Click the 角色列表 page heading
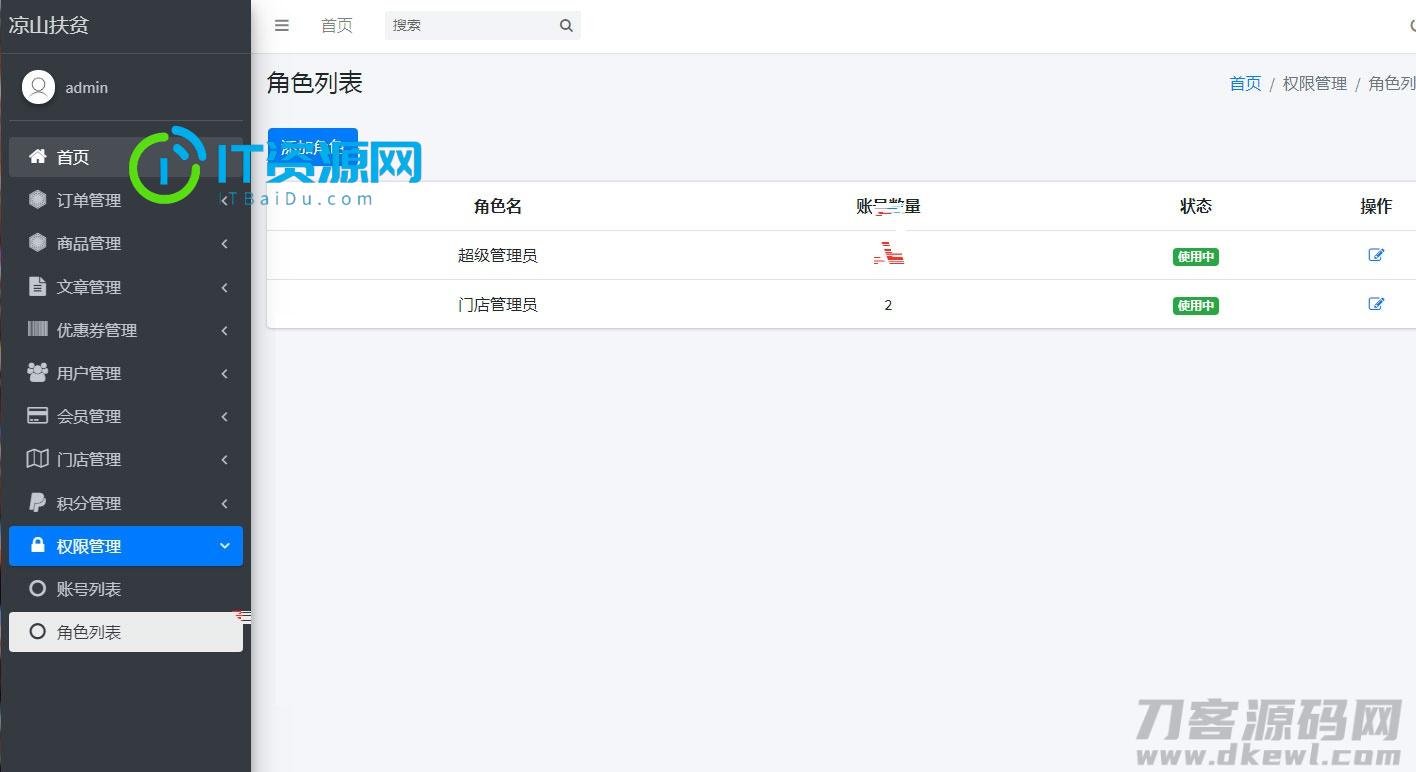Image resolution: width=1416 pixels, height=772 pixels. point(315,83)
